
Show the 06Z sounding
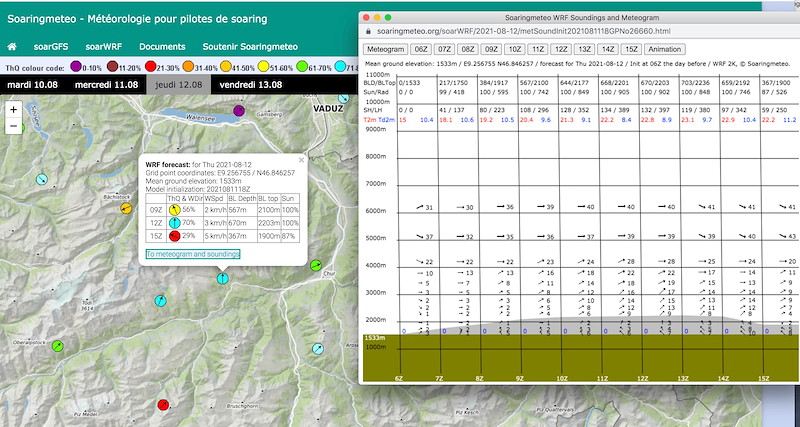421,49
